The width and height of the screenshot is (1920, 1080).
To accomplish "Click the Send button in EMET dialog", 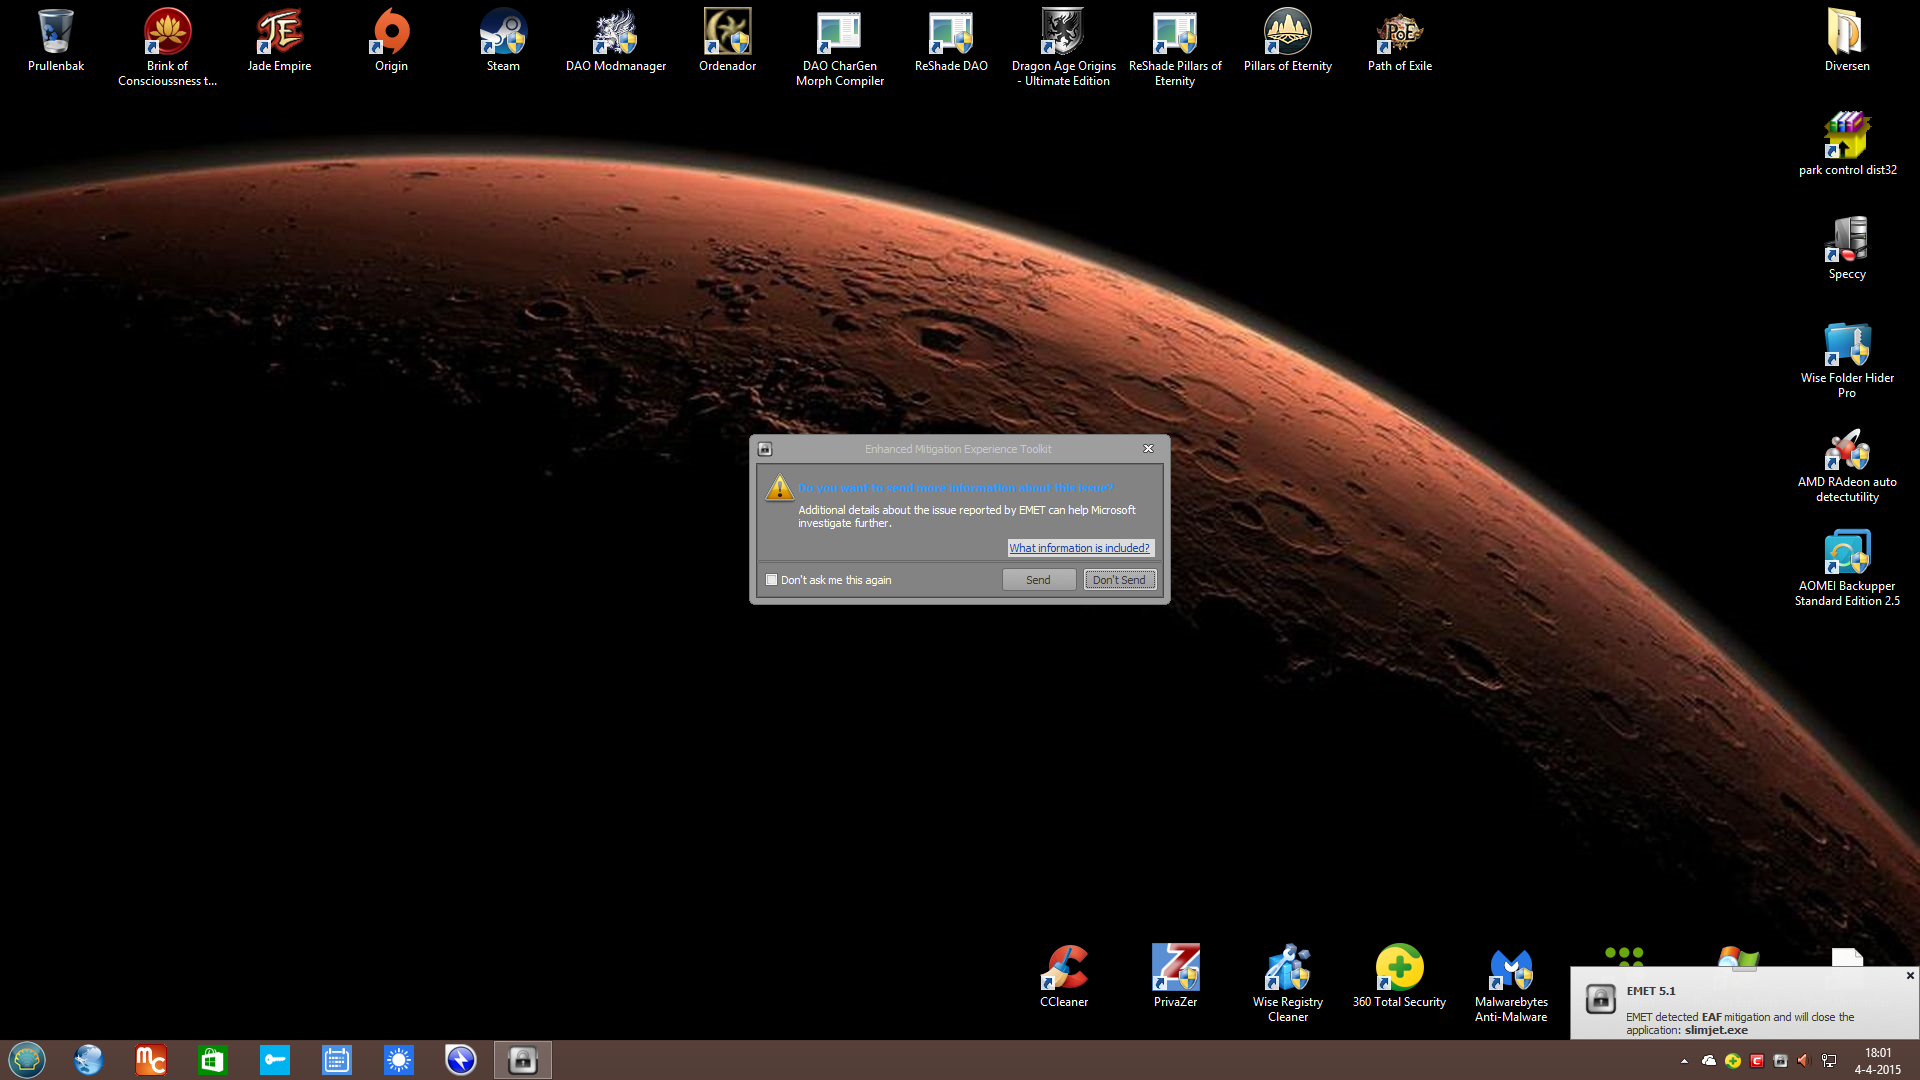I will tap(1038, 580).
